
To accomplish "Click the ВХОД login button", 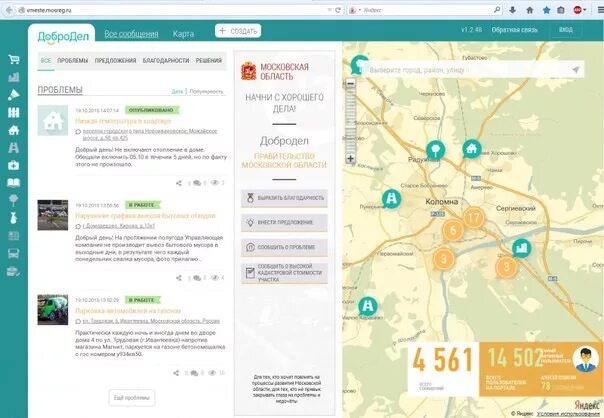I will coord(566,30).
